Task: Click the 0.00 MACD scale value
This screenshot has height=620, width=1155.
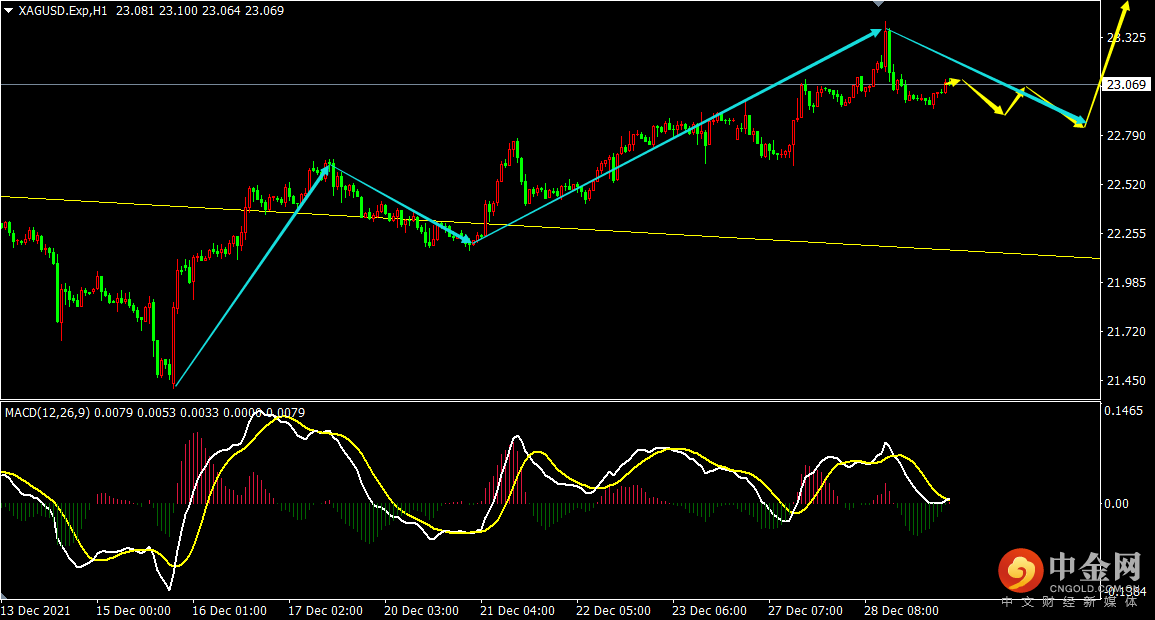Action: click(1117, 504)
